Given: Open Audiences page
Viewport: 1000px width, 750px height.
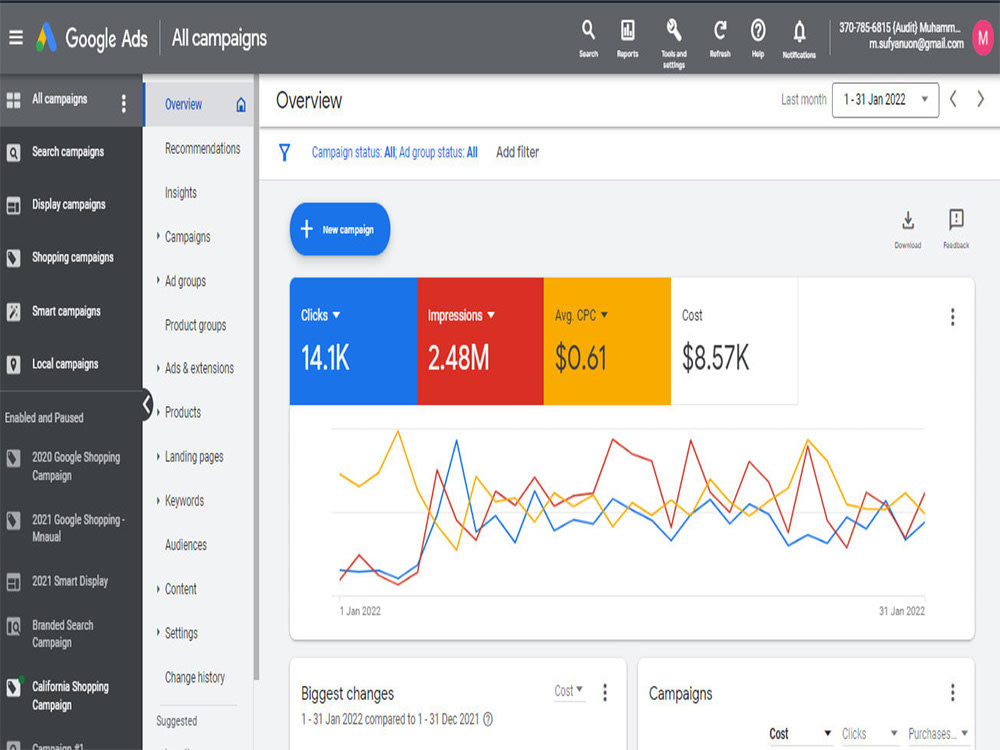Looking at the screenshot, I should 186,545.
